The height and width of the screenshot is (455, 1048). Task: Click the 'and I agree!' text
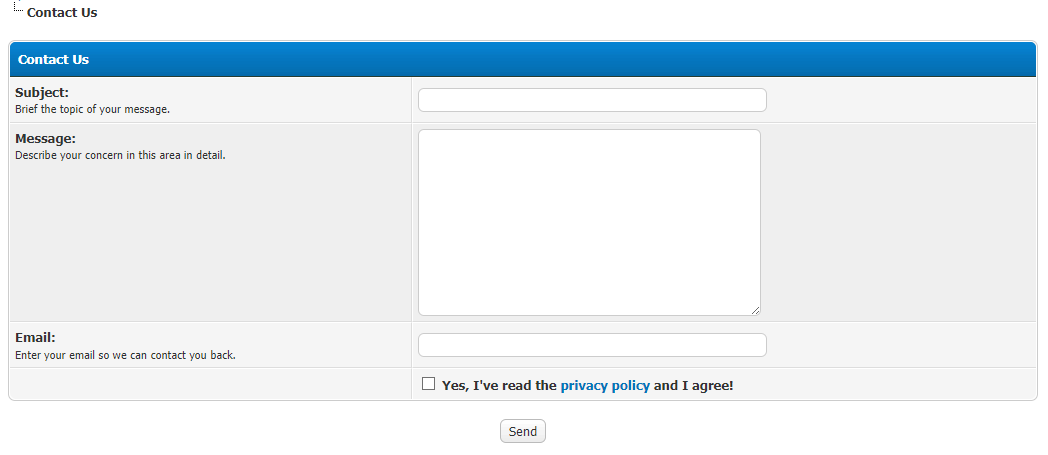tap(693, 385)
